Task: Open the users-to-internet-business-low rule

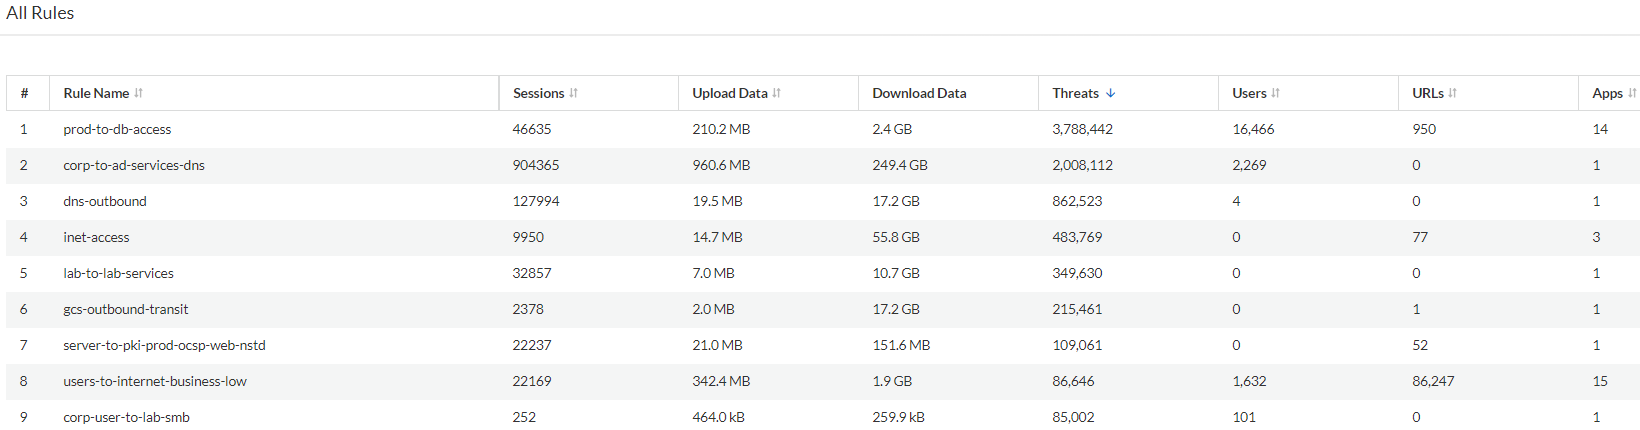Action: 155,381
